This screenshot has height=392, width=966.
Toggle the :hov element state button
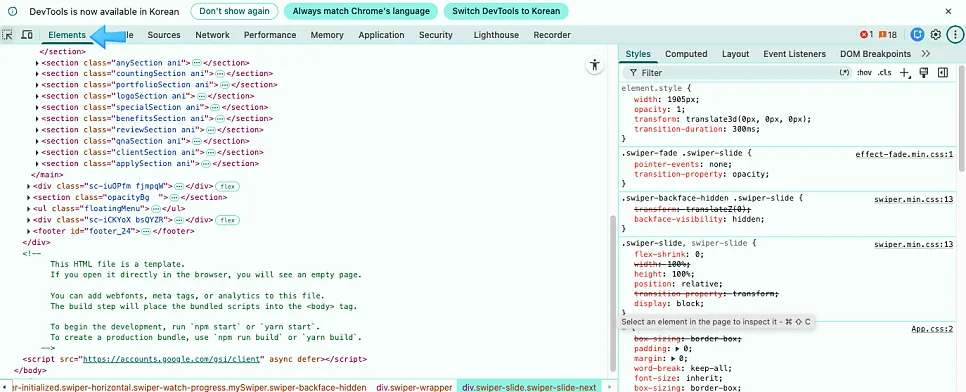864,73
